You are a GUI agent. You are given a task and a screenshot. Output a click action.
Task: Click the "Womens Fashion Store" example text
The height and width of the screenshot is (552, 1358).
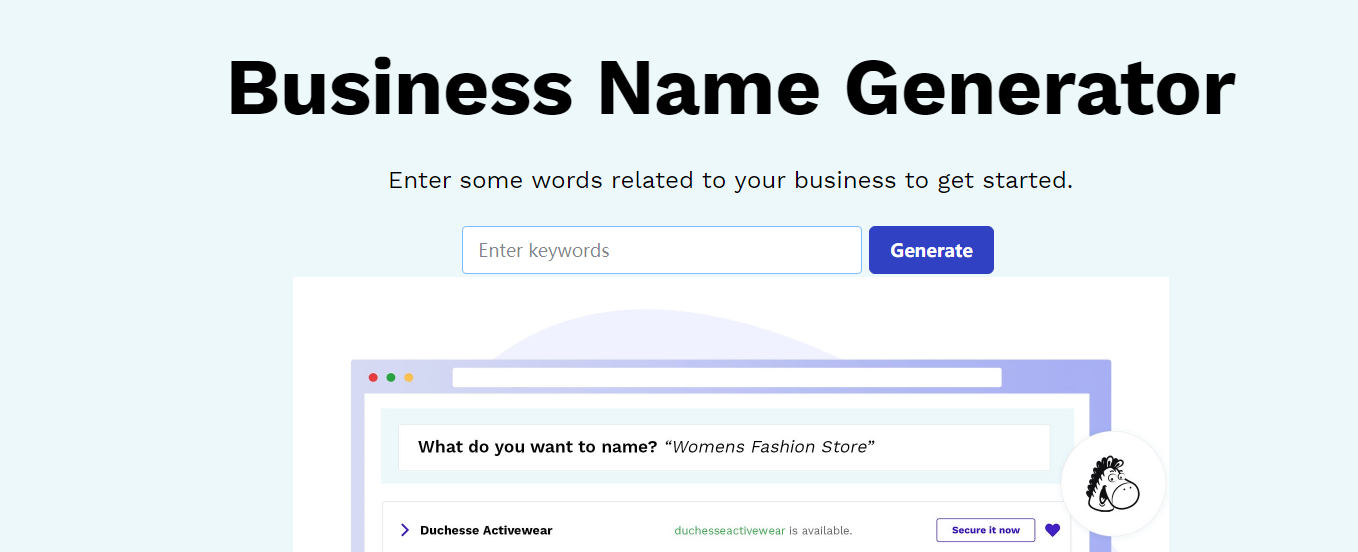point(770,447)
